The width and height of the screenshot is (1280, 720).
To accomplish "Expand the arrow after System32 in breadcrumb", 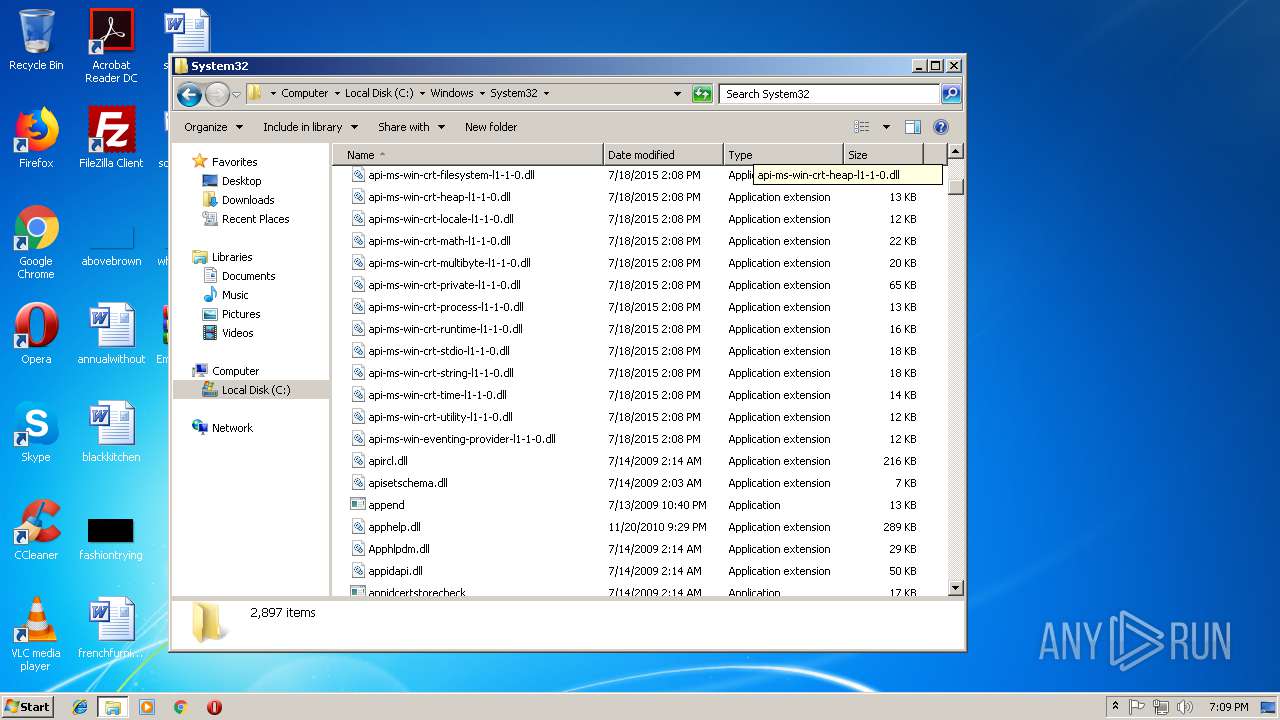I will click(546, 93).
